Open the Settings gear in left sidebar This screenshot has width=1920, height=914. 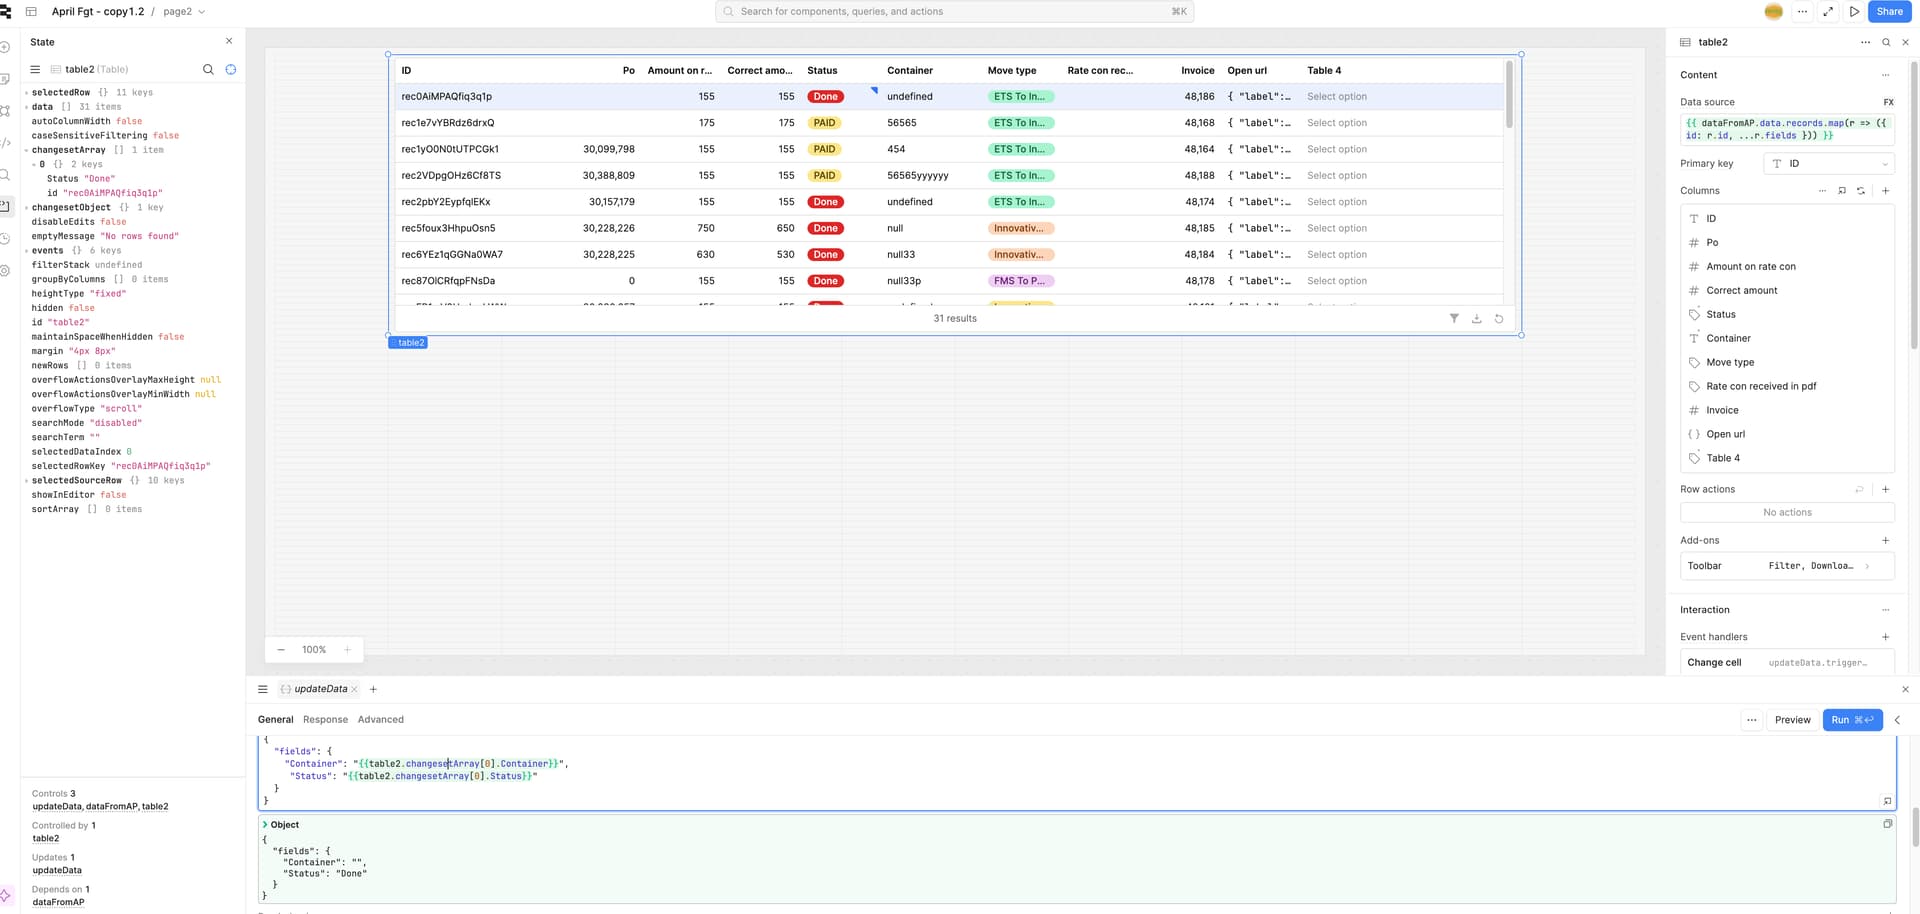pyautogui.click(x=5, y=271)
